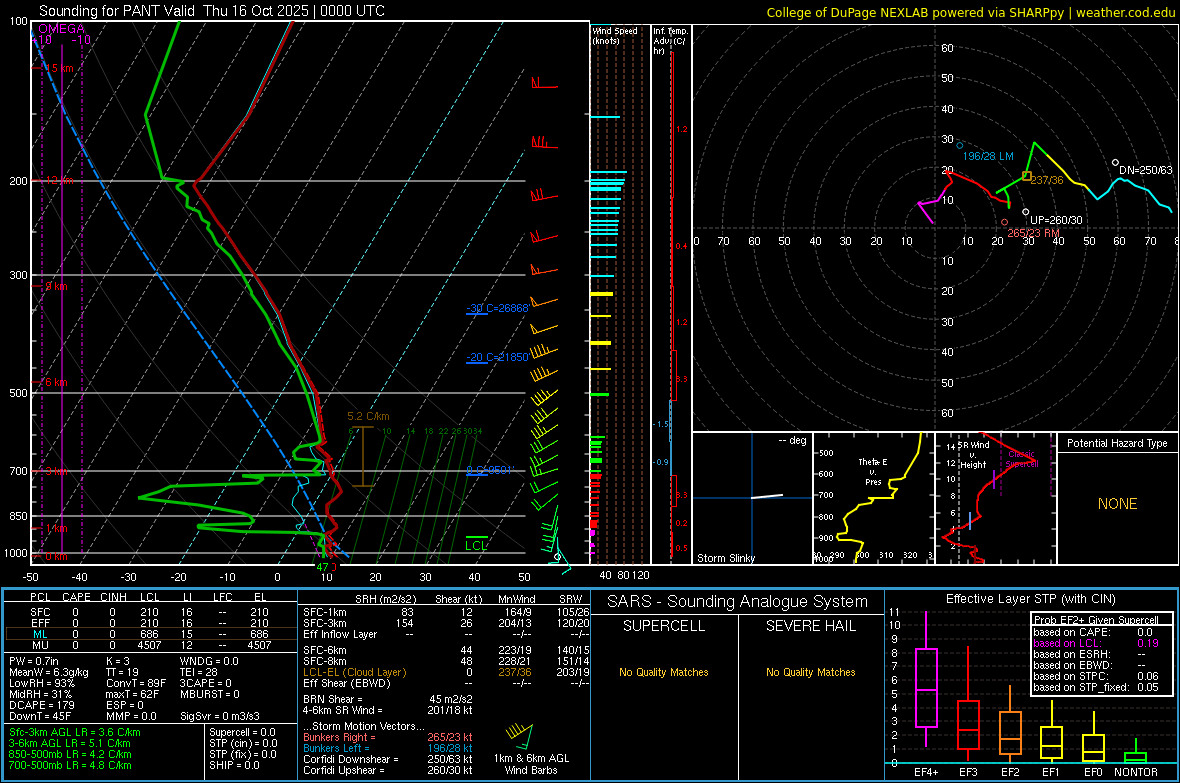Click the 'Sfc-3km AGL LR = 3.6 C/km' line
The width and height of the screenshot is (1180, 783).
pos(75,732)
